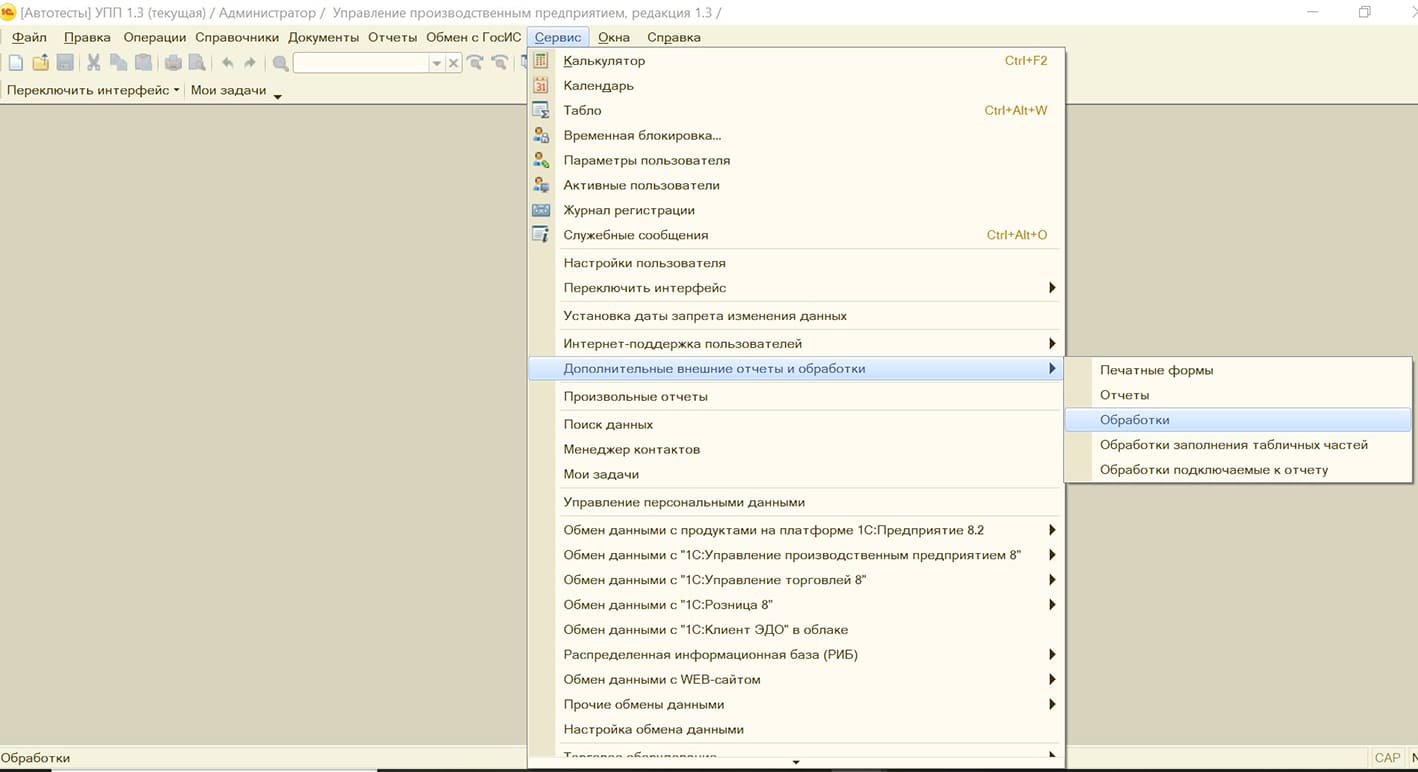This screenshot has width=1418, height=772.
Task: Click the Параметры пользователя icon
Action: 541,161
